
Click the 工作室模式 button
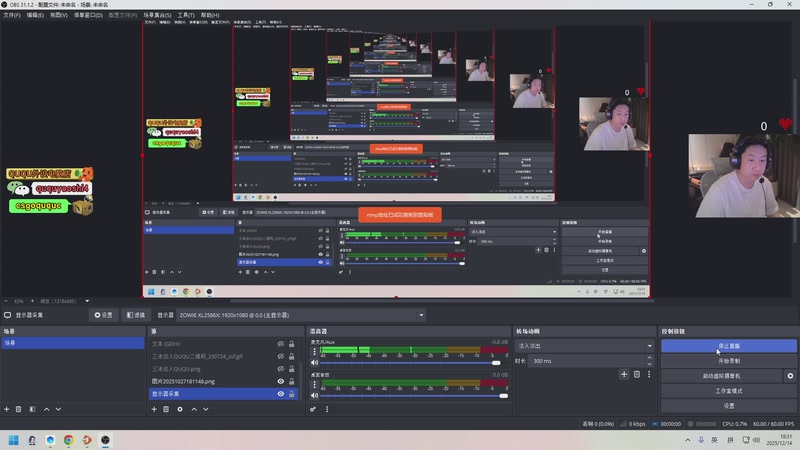coord(729,391)
